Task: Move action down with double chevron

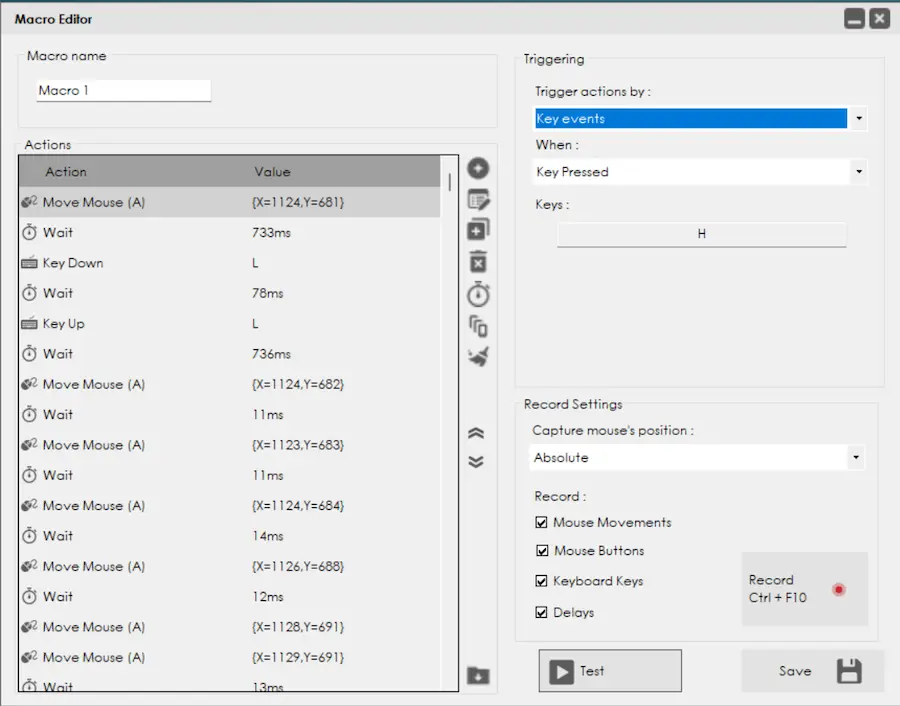Action: 477,462
